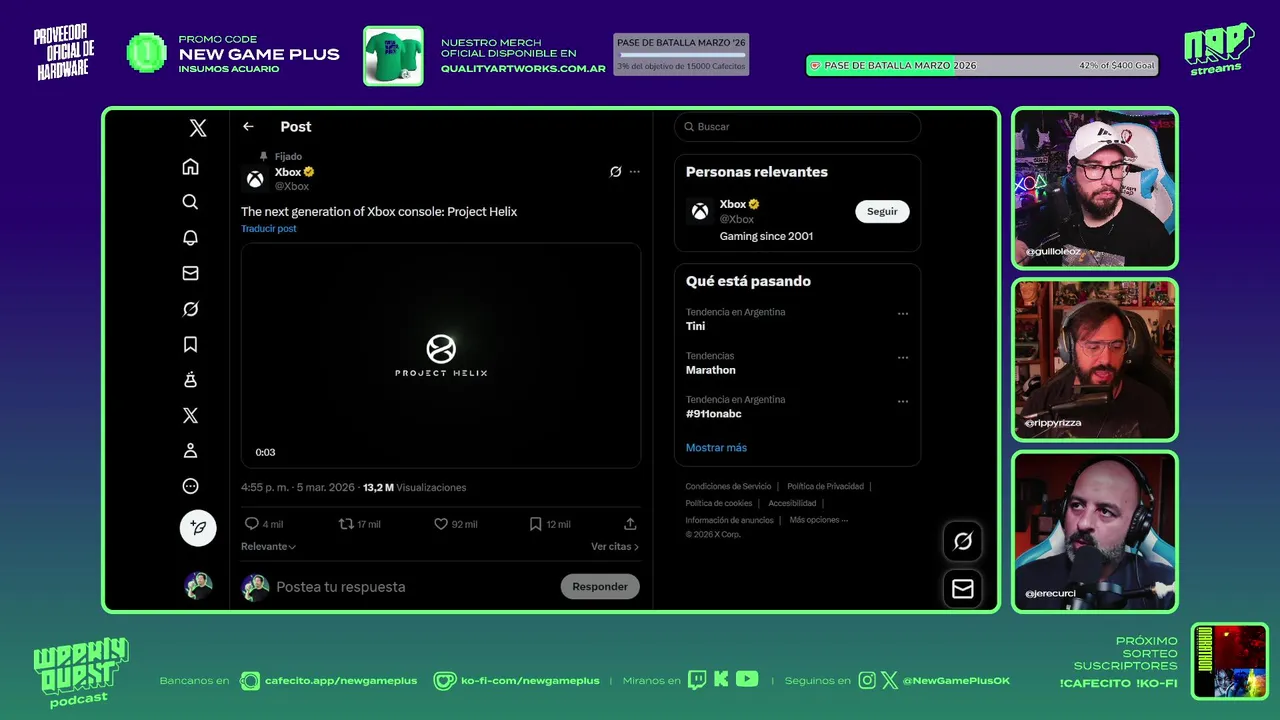Click the green merch t-shirt thumbnail
The image size is (1280, 720).
point(393,56)
